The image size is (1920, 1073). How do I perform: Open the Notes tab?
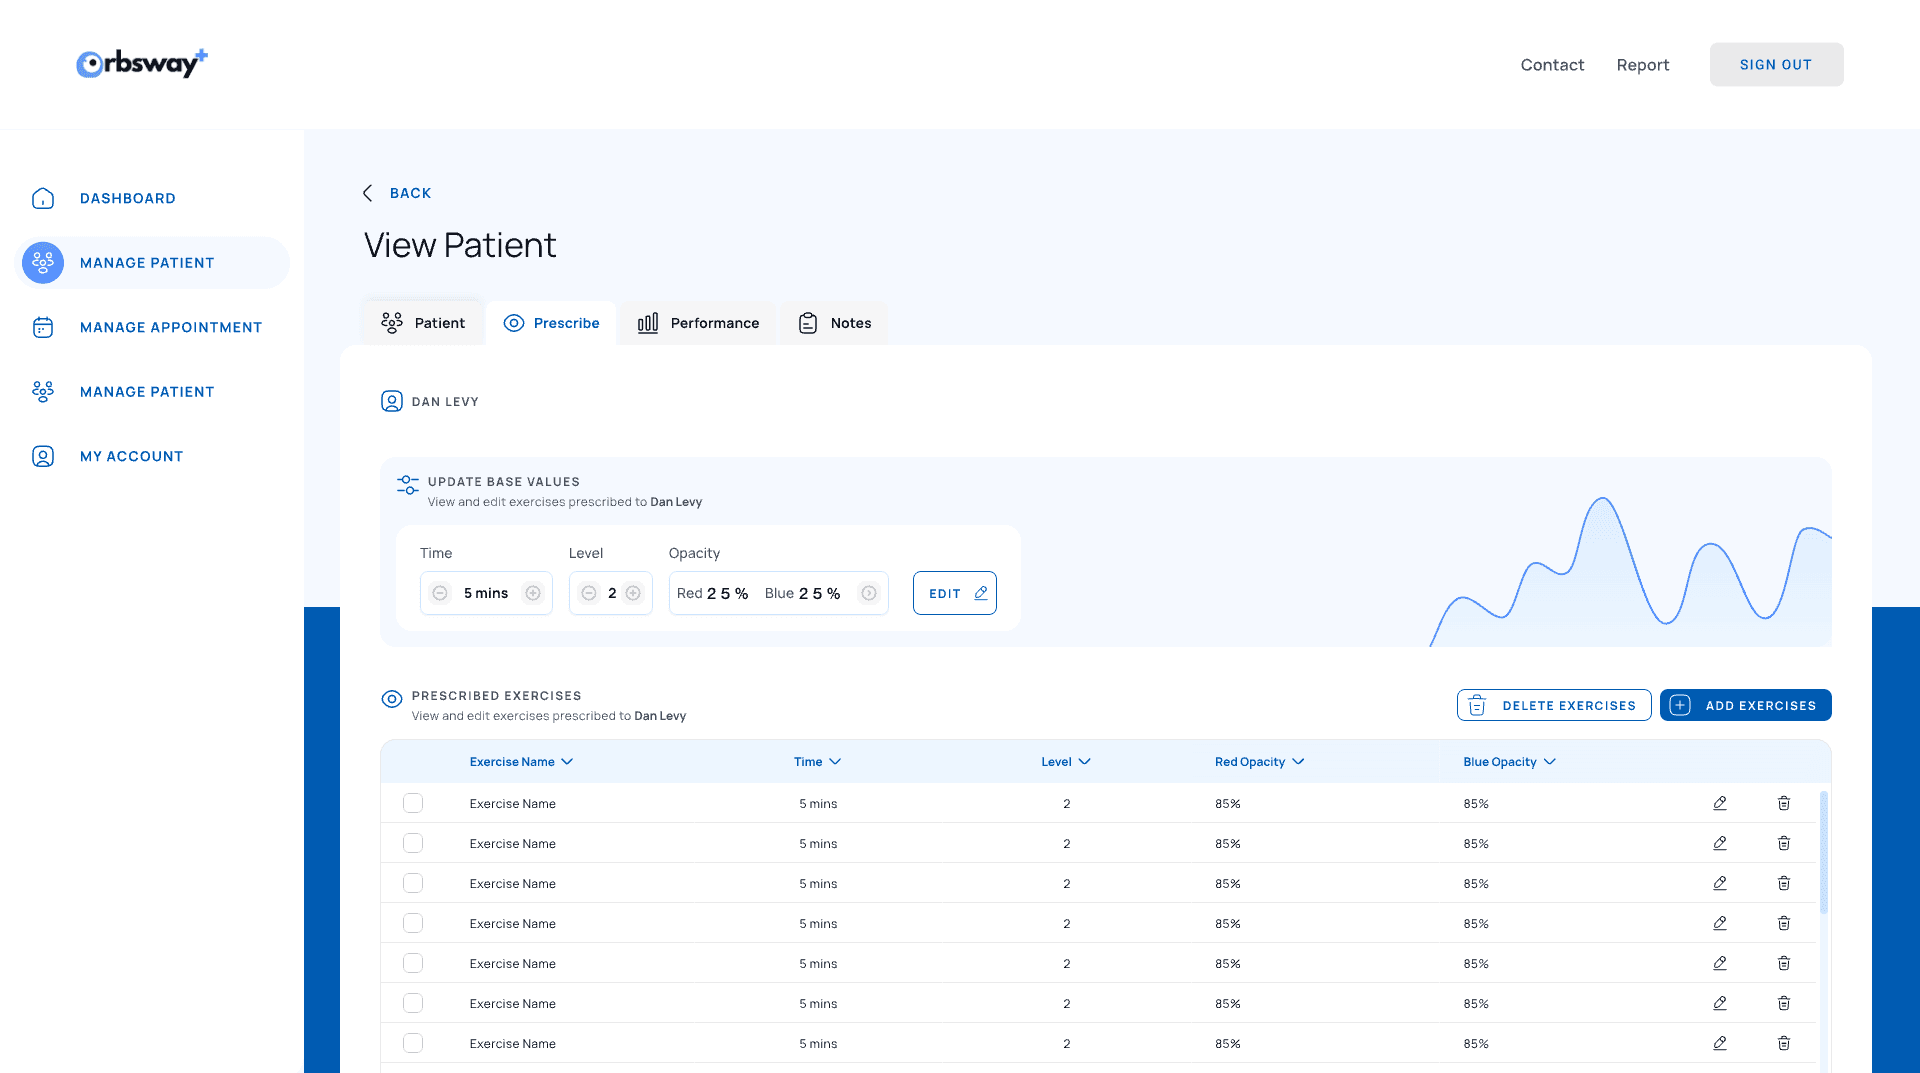(834, 323)
